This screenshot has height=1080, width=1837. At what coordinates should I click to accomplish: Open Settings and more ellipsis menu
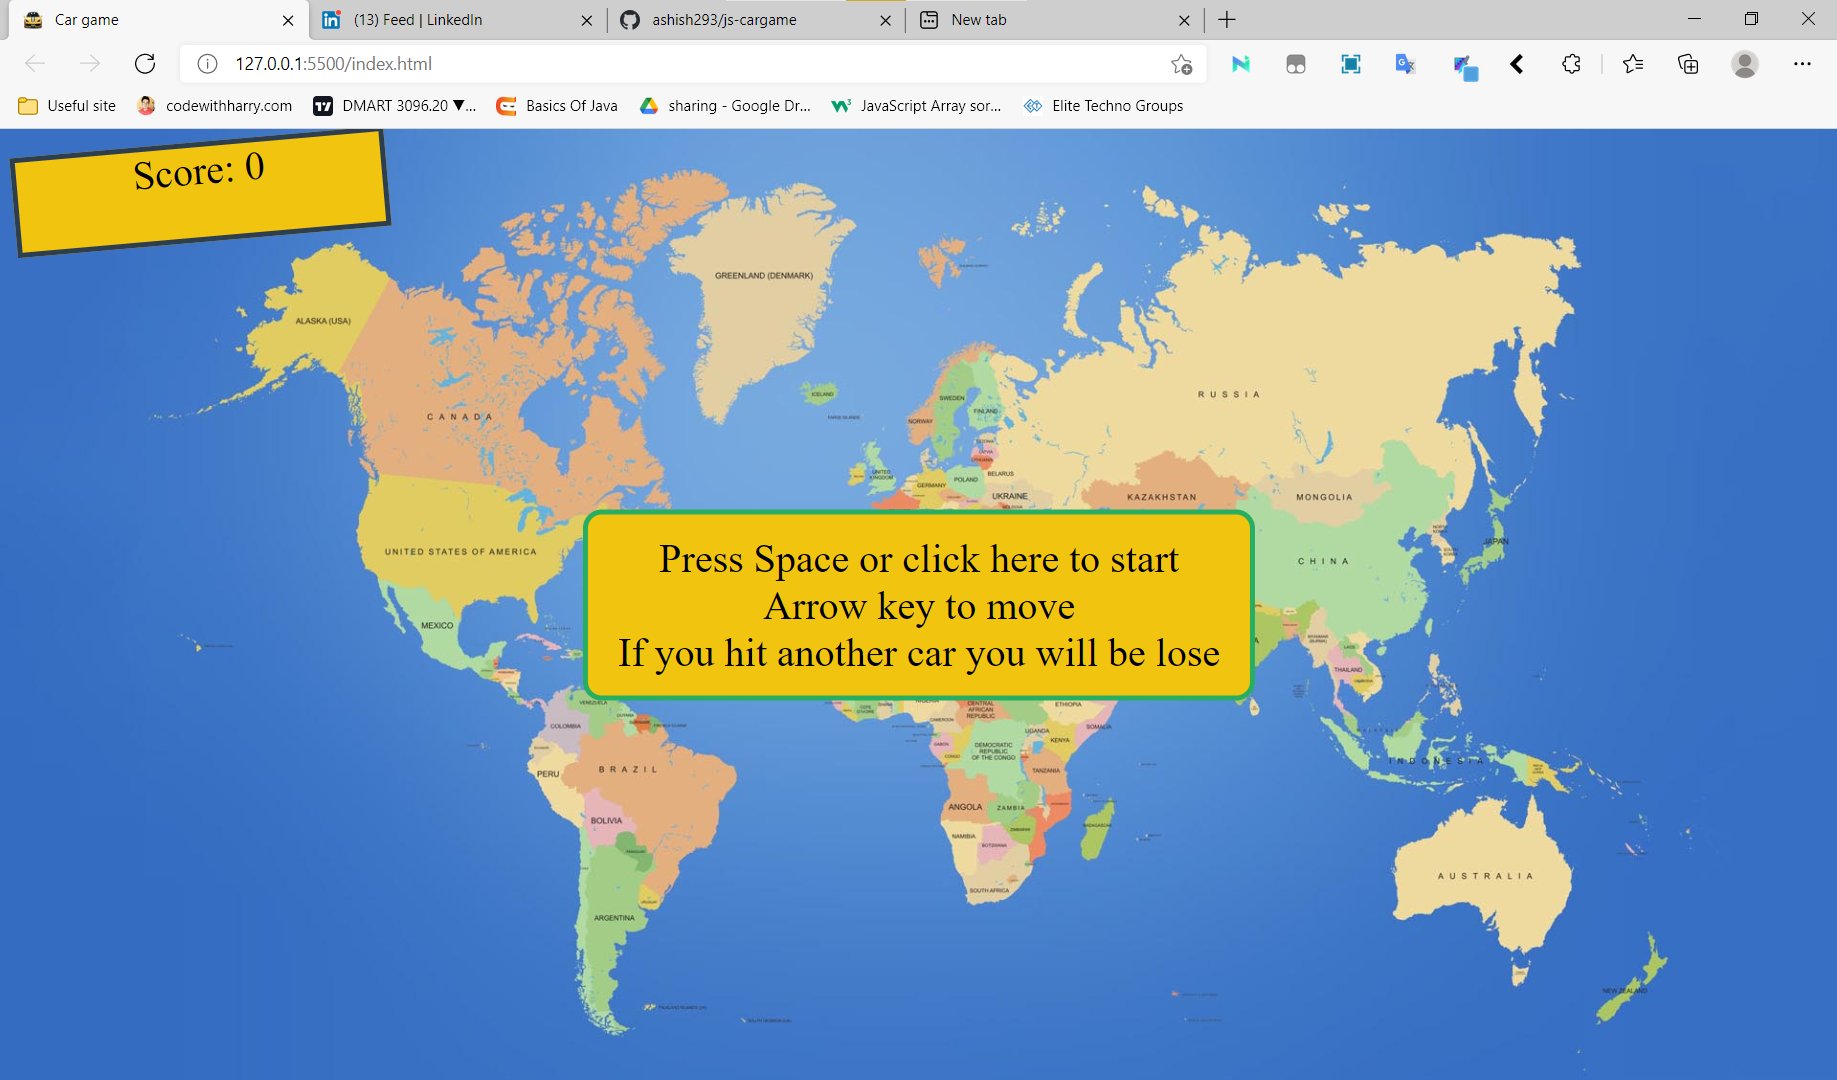[1802, 64]
